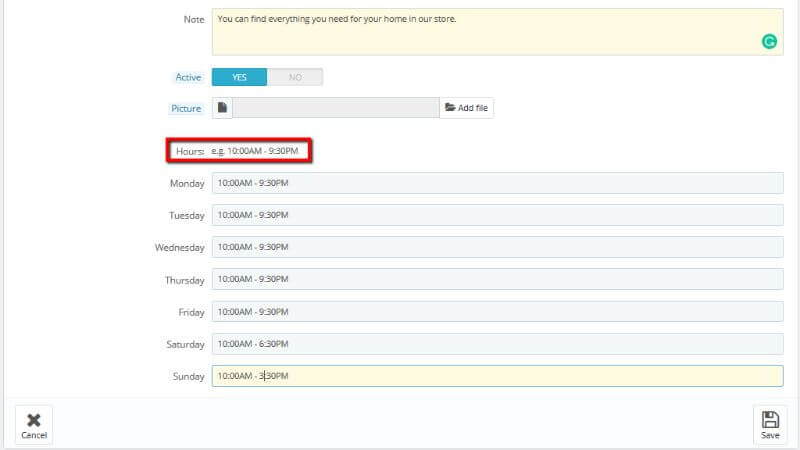Focus the Sunday hours field

pos(497,376)
